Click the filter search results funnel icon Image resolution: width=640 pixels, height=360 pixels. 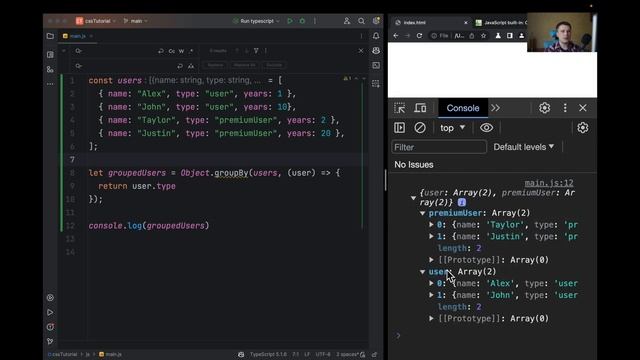pos(256,51)
